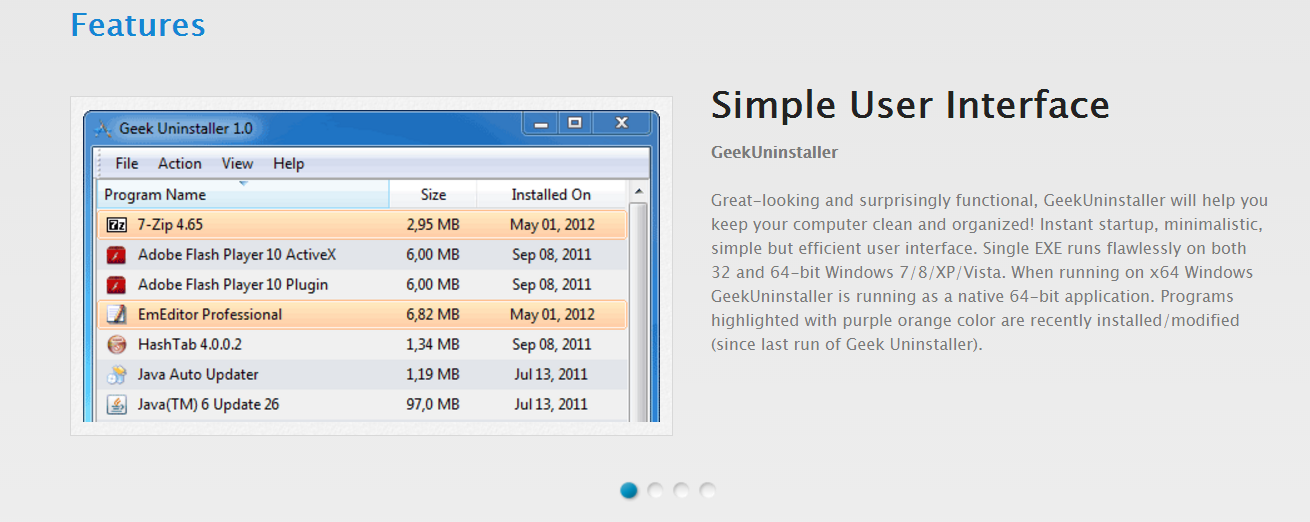Screen dimensions: 1310x522
Task: Click the Java Auto Updater icon
Action: click(117, 375)
